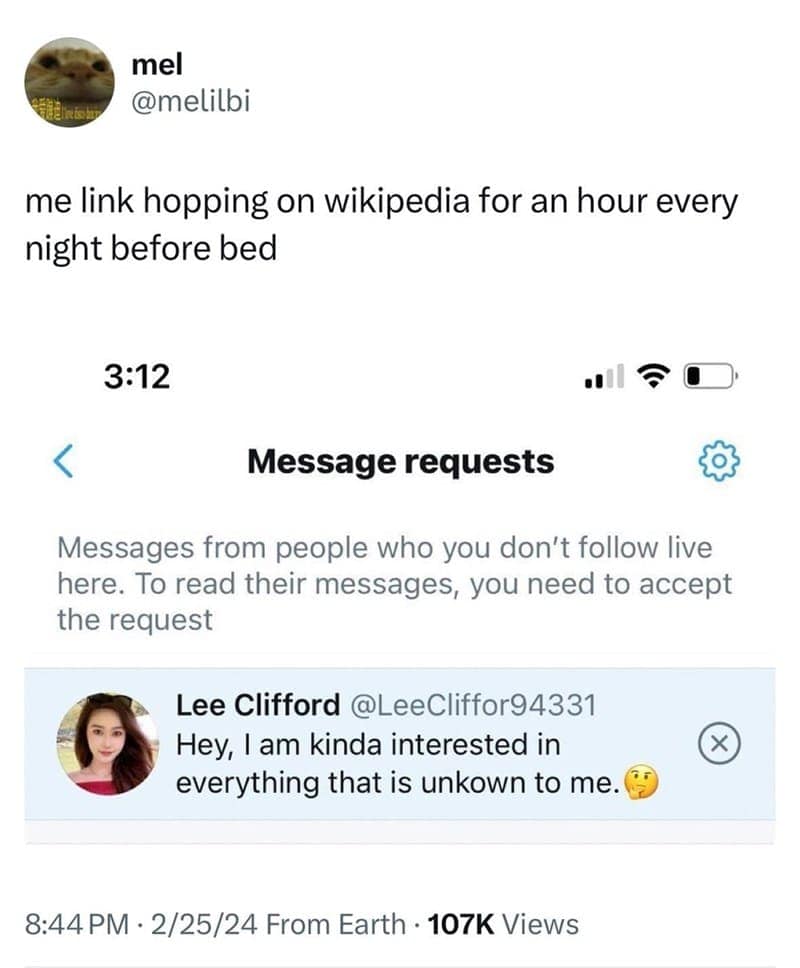Click the thinking face emoji

(x=641, y=784)
